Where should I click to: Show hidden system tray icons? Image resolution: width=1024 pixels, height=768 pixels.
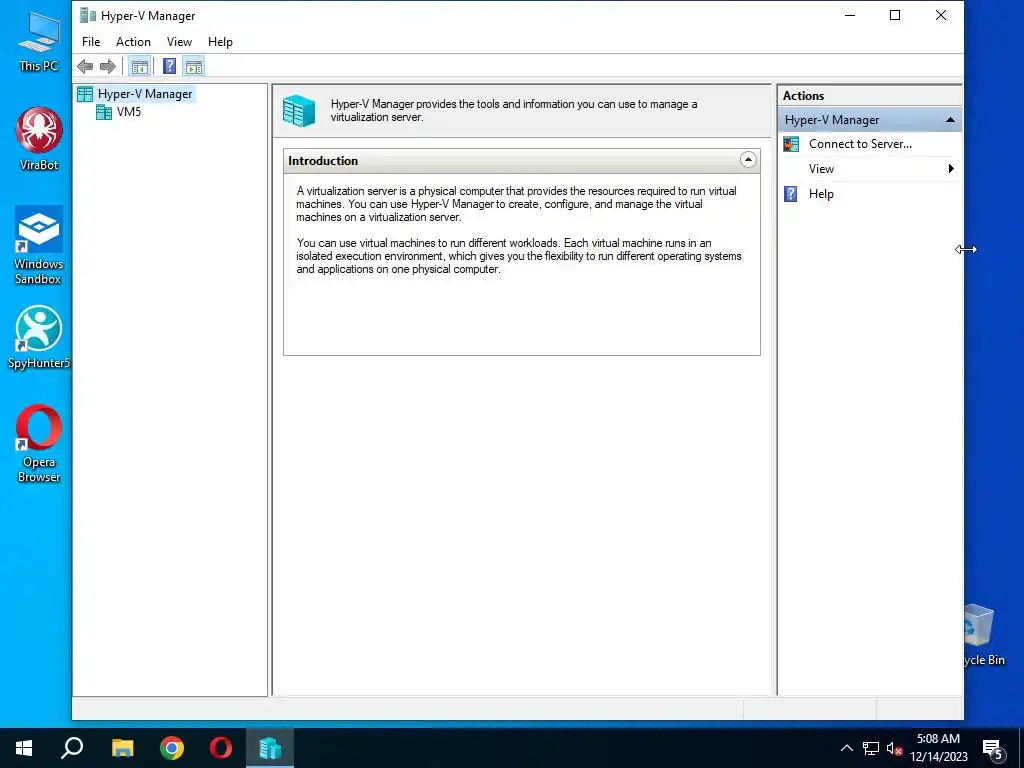click(846, 748)
